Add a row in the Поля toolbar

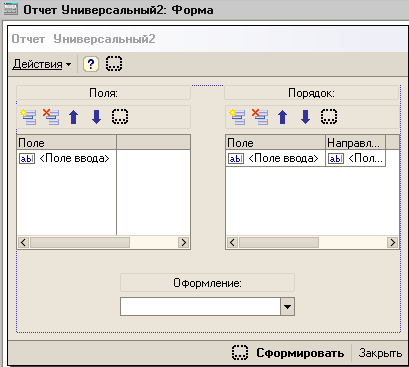(28, 117)
